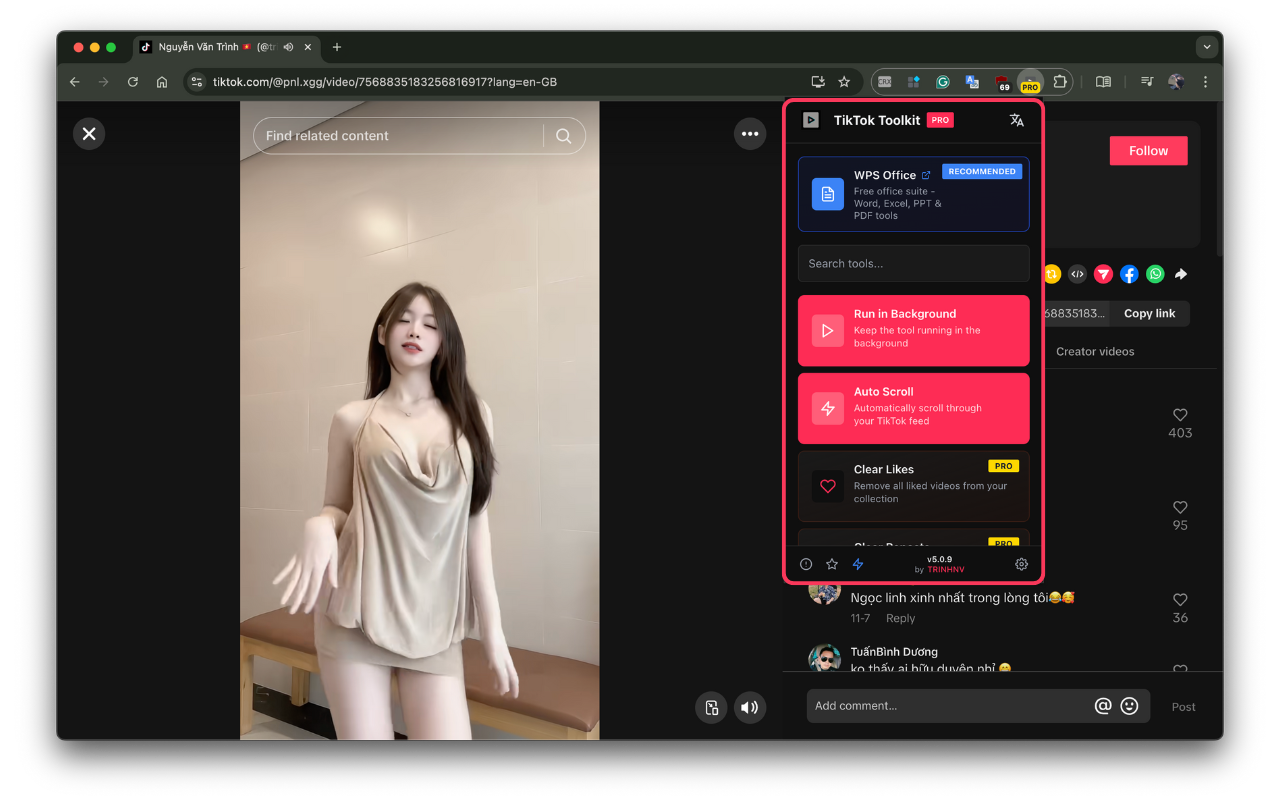This screenshot has height=800, width=1280.
Task: Open the Clear Likes PRO tool
Action: (x=914, y=486)
